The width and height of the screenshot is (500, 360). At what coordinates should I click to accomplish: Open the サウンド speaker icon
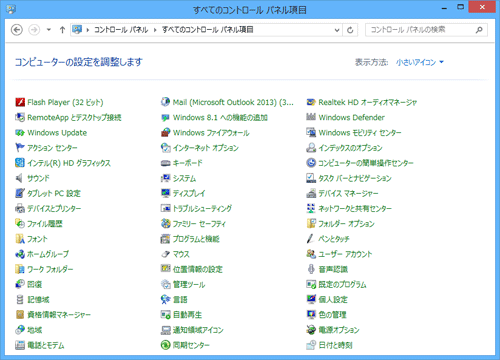(x=20, y=178)
